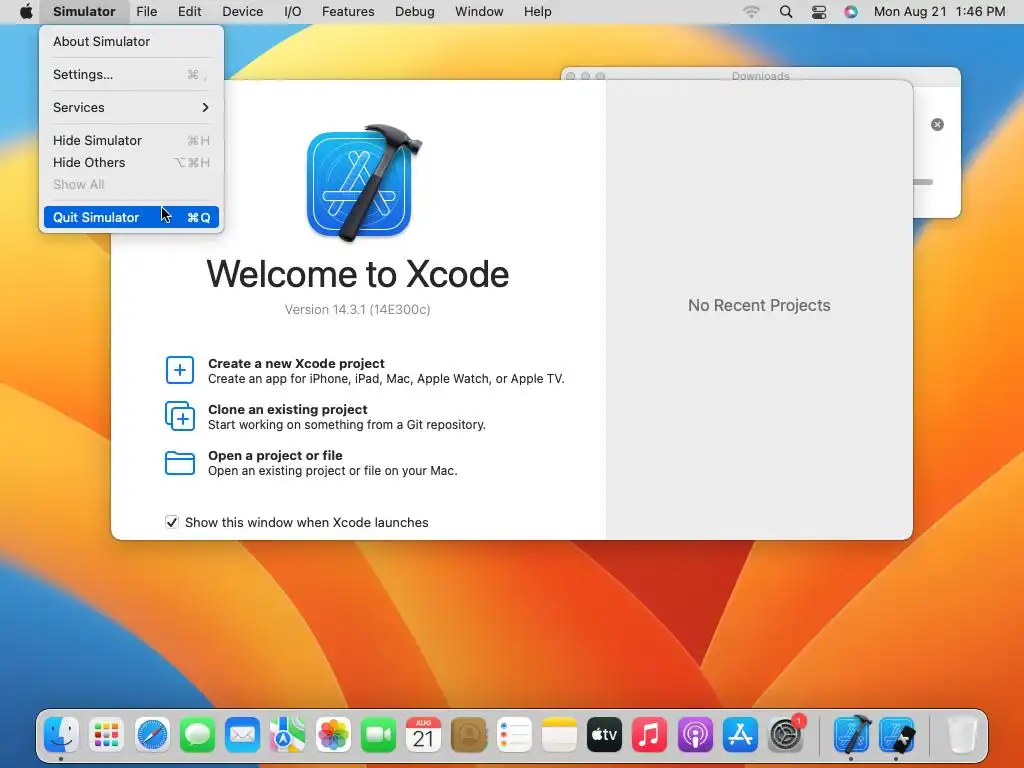Screen dimensions: 1024x768
Task: Open the File menu
Action: [146, 11]
